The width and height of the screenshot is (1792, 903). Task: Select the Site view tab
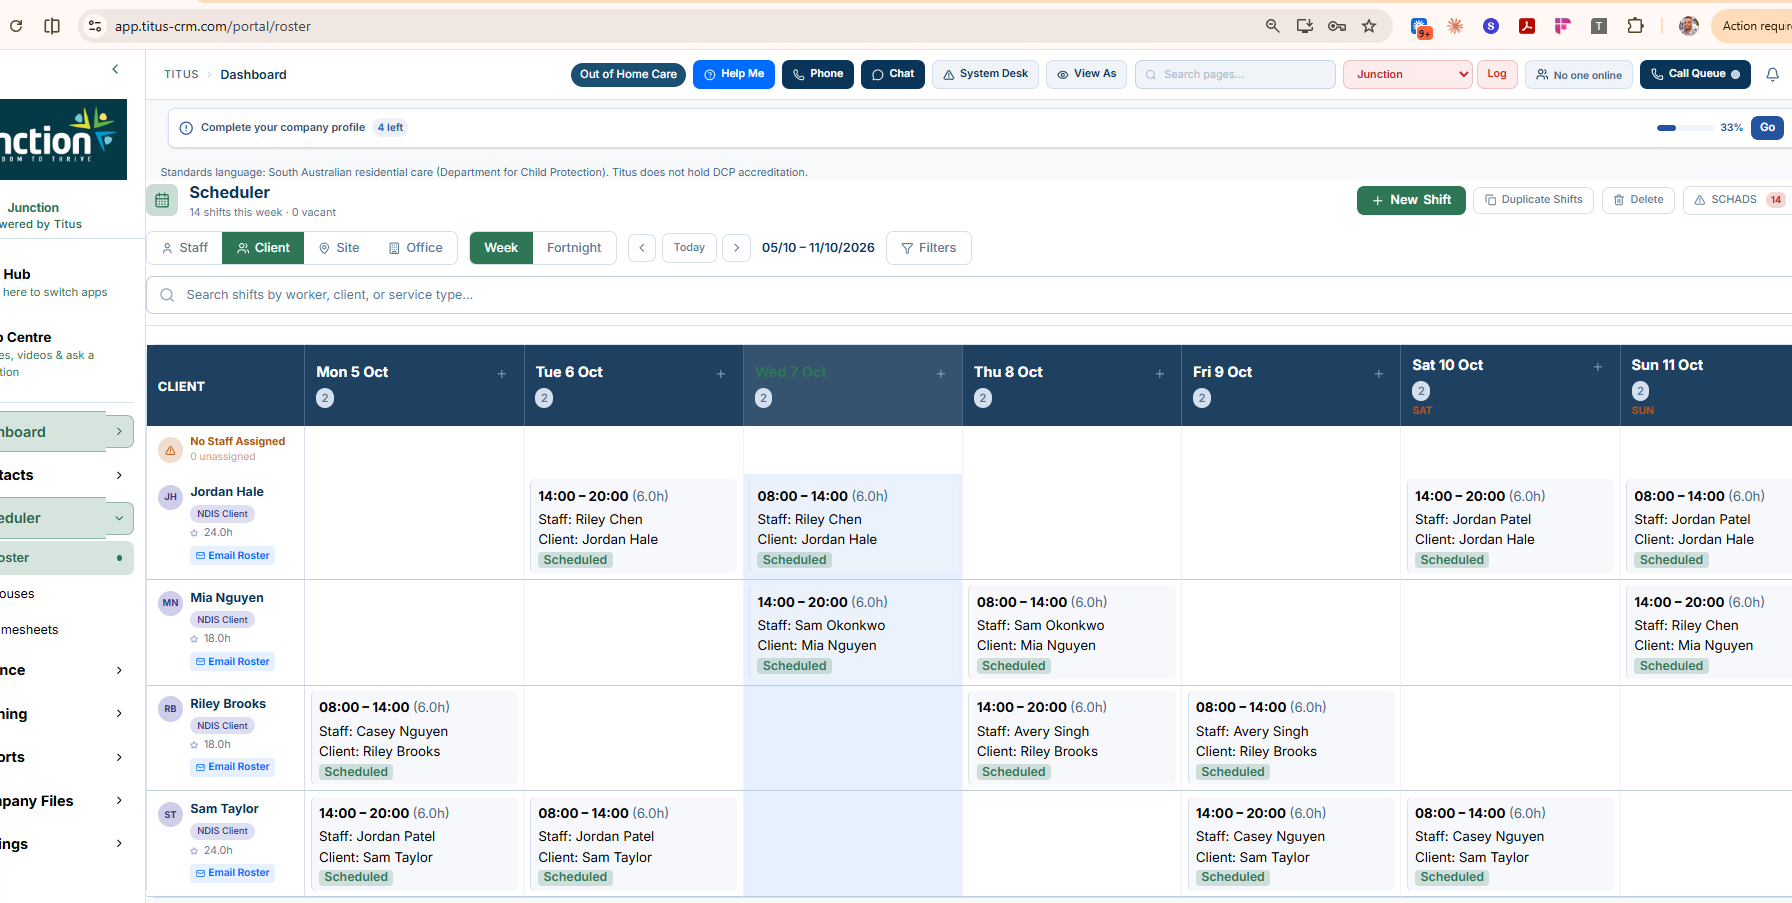339,248
